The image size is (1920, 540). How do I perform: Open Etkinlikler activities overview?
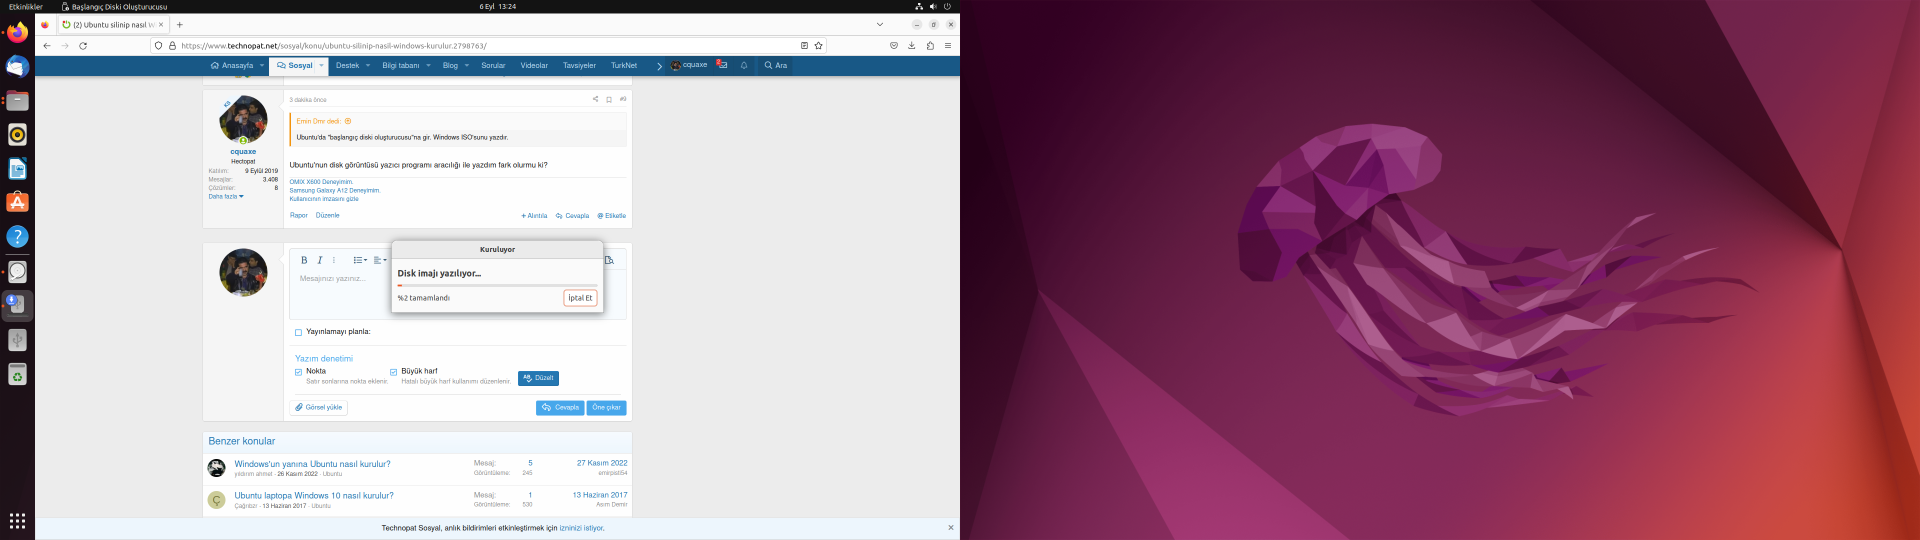(26, 6)
